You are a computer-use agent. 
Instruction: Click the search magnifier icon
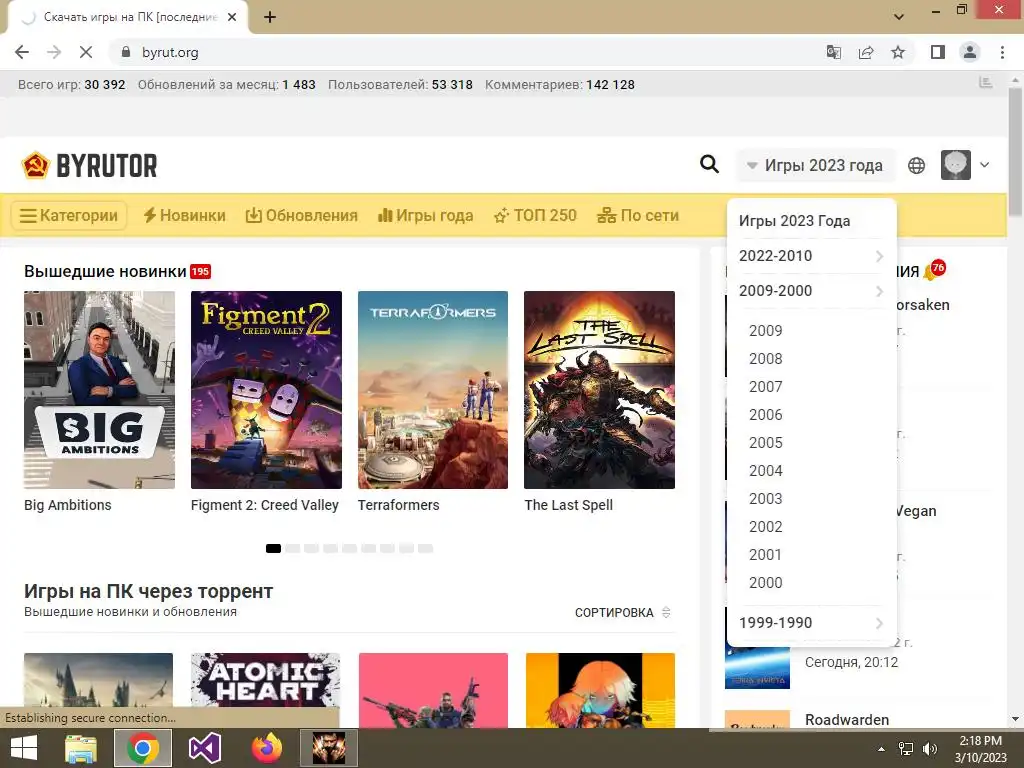click(x=709, y=164)
